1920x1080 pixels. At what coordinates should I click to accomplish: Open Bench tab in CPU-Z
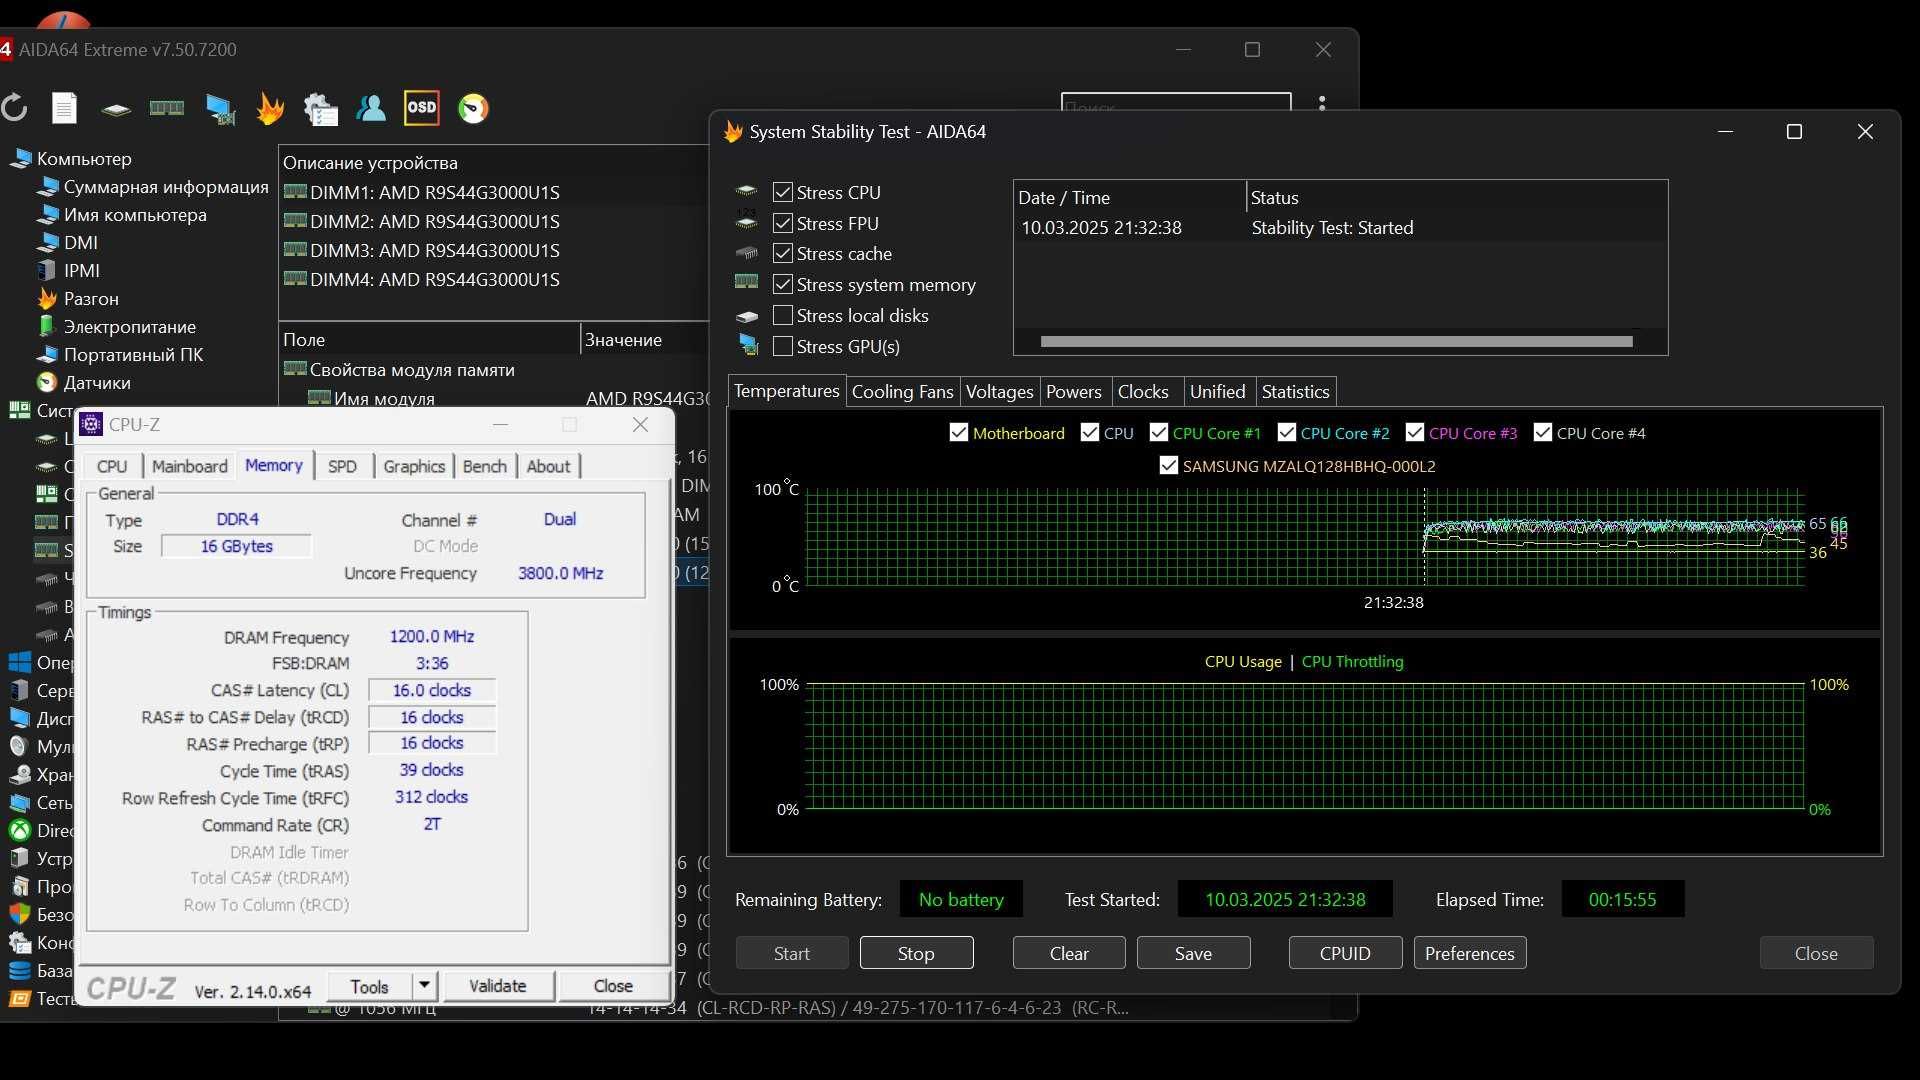(x=484, y=466)
